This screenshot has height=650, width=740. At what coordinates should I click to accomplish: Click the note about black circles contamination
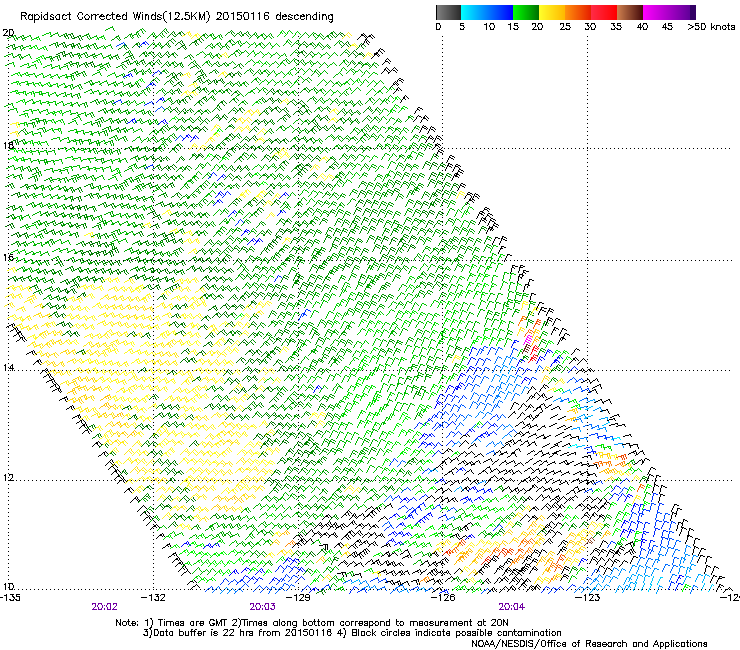[x=449, y=633]
